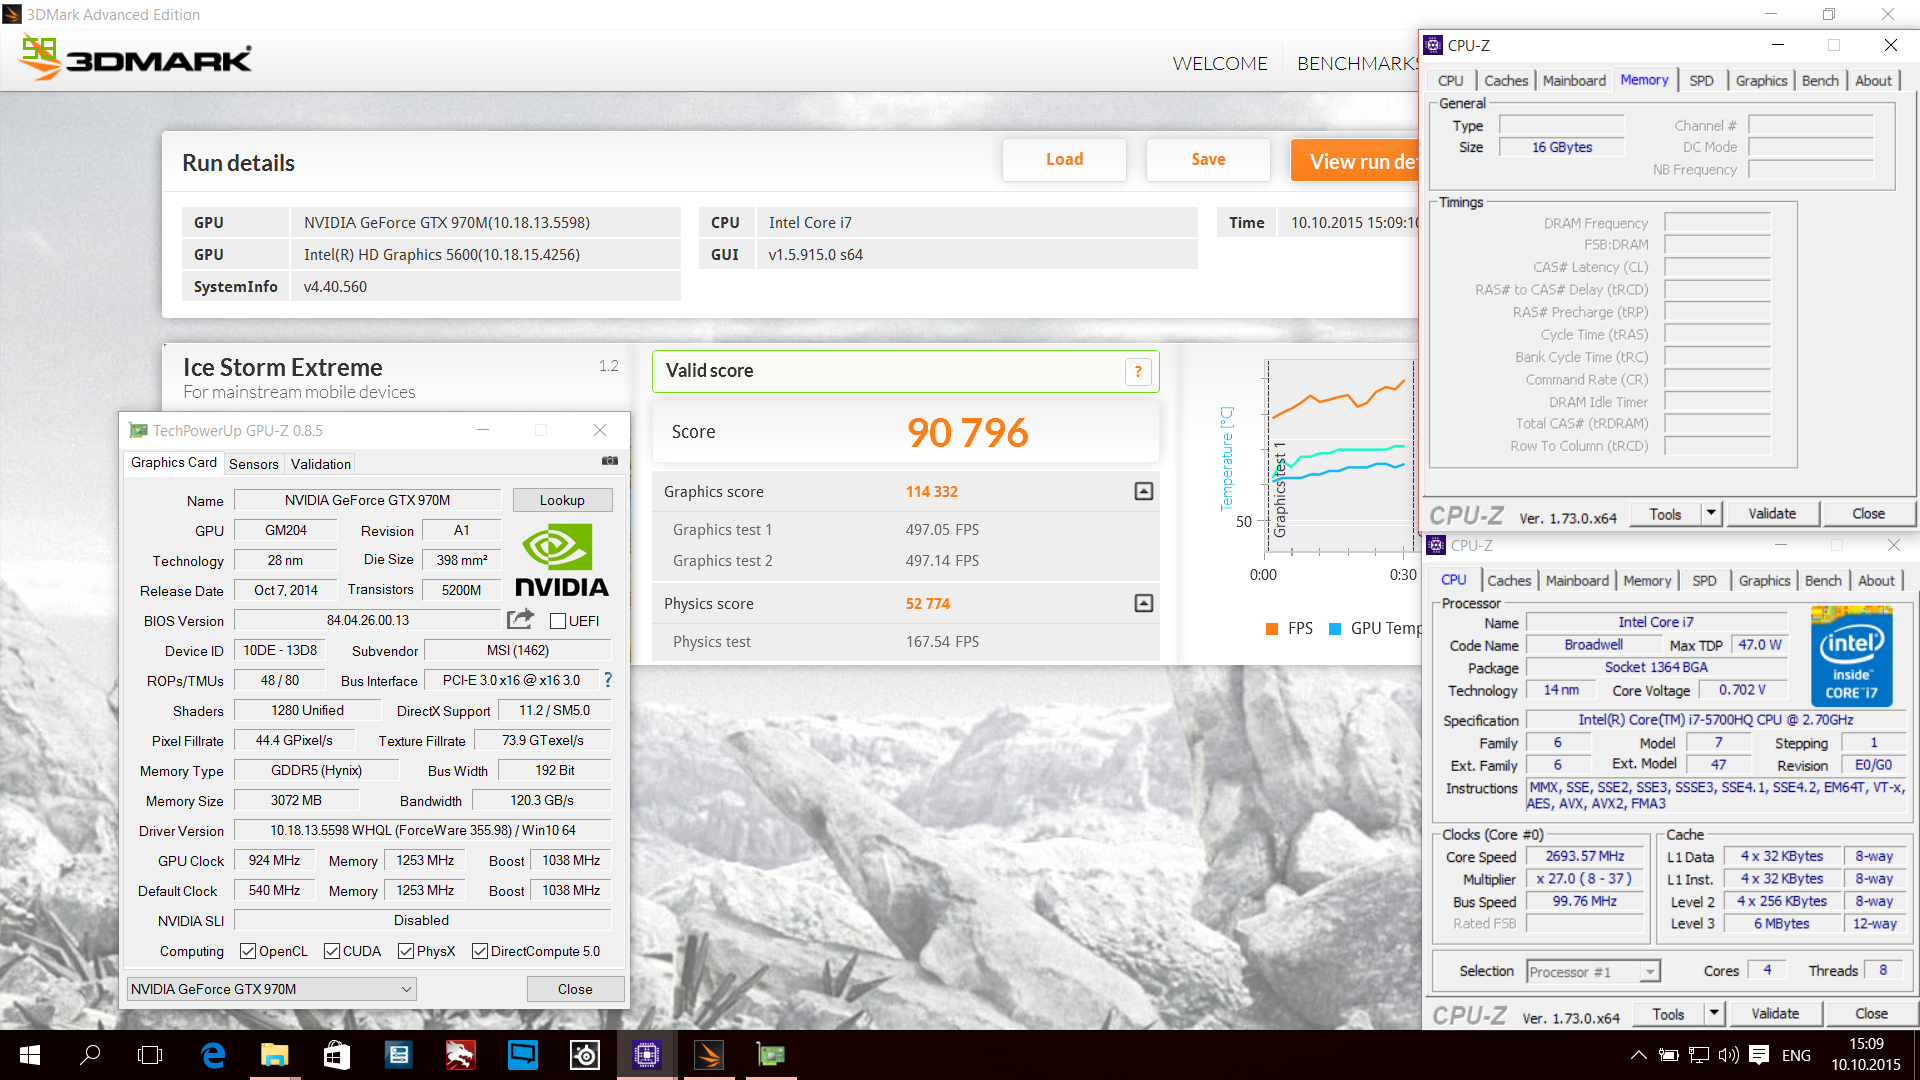
Task: Click the blue GPU Temp legend swatch
Action: pyautogui.click(x=1335, y=629)
